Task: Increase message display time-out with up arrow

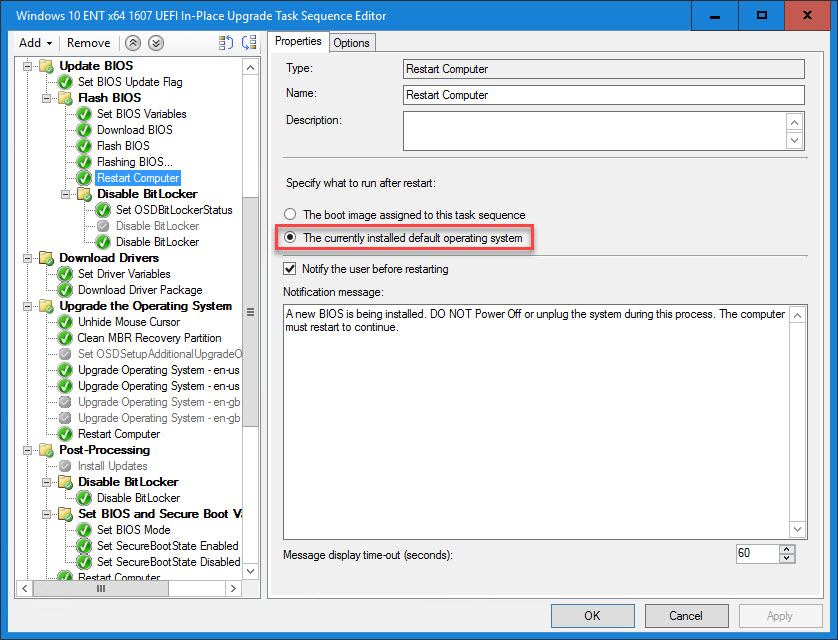Action: pos(787,549)
